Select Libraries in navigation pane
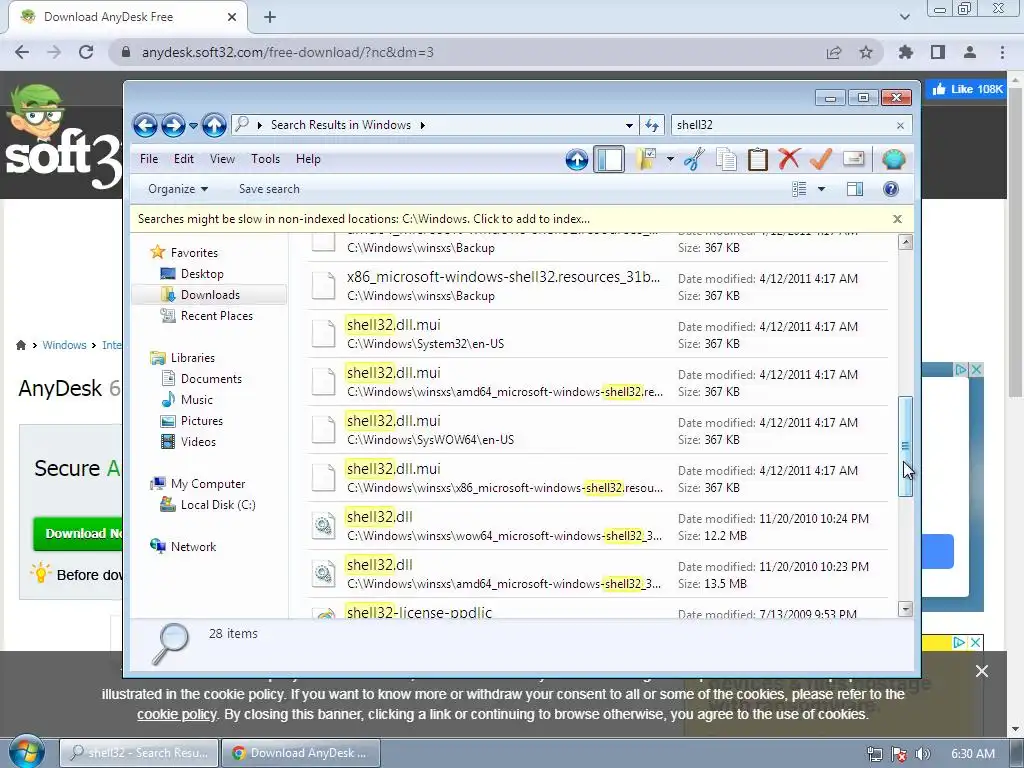 (x=193, y=358)
